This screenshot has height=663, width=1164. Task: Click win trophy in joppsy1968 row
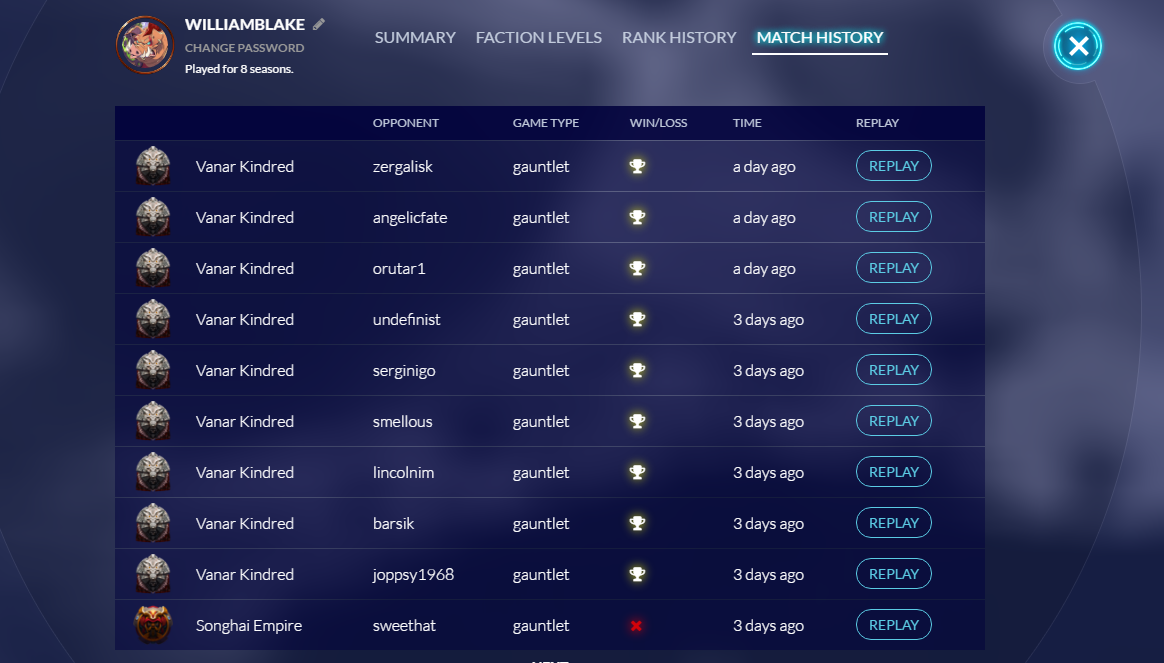pos(637,574)
